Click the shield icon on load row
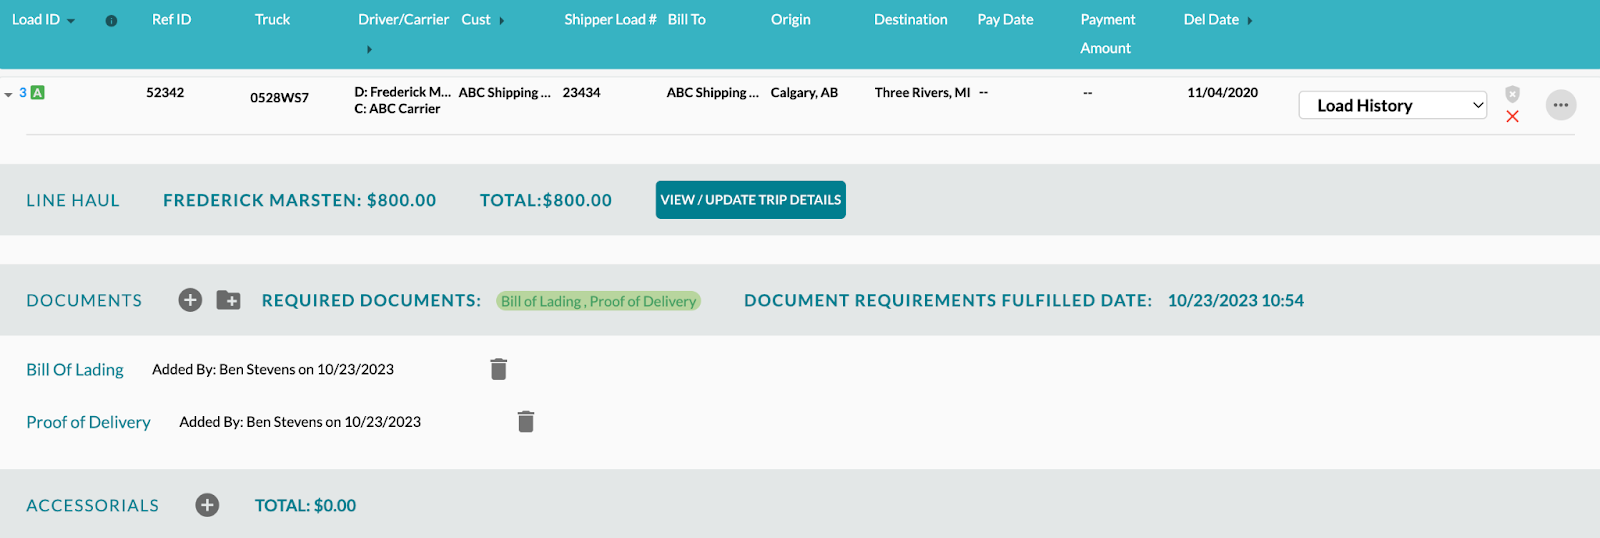Screen dimensions: 1600x538 click(1512, 94)
